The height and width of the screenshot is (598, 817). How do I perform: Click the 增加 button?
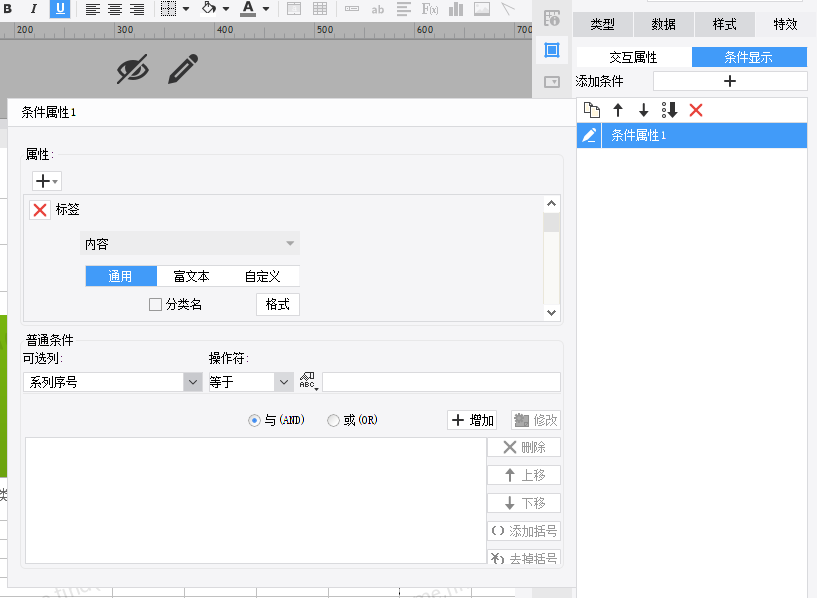coord(472,420)
